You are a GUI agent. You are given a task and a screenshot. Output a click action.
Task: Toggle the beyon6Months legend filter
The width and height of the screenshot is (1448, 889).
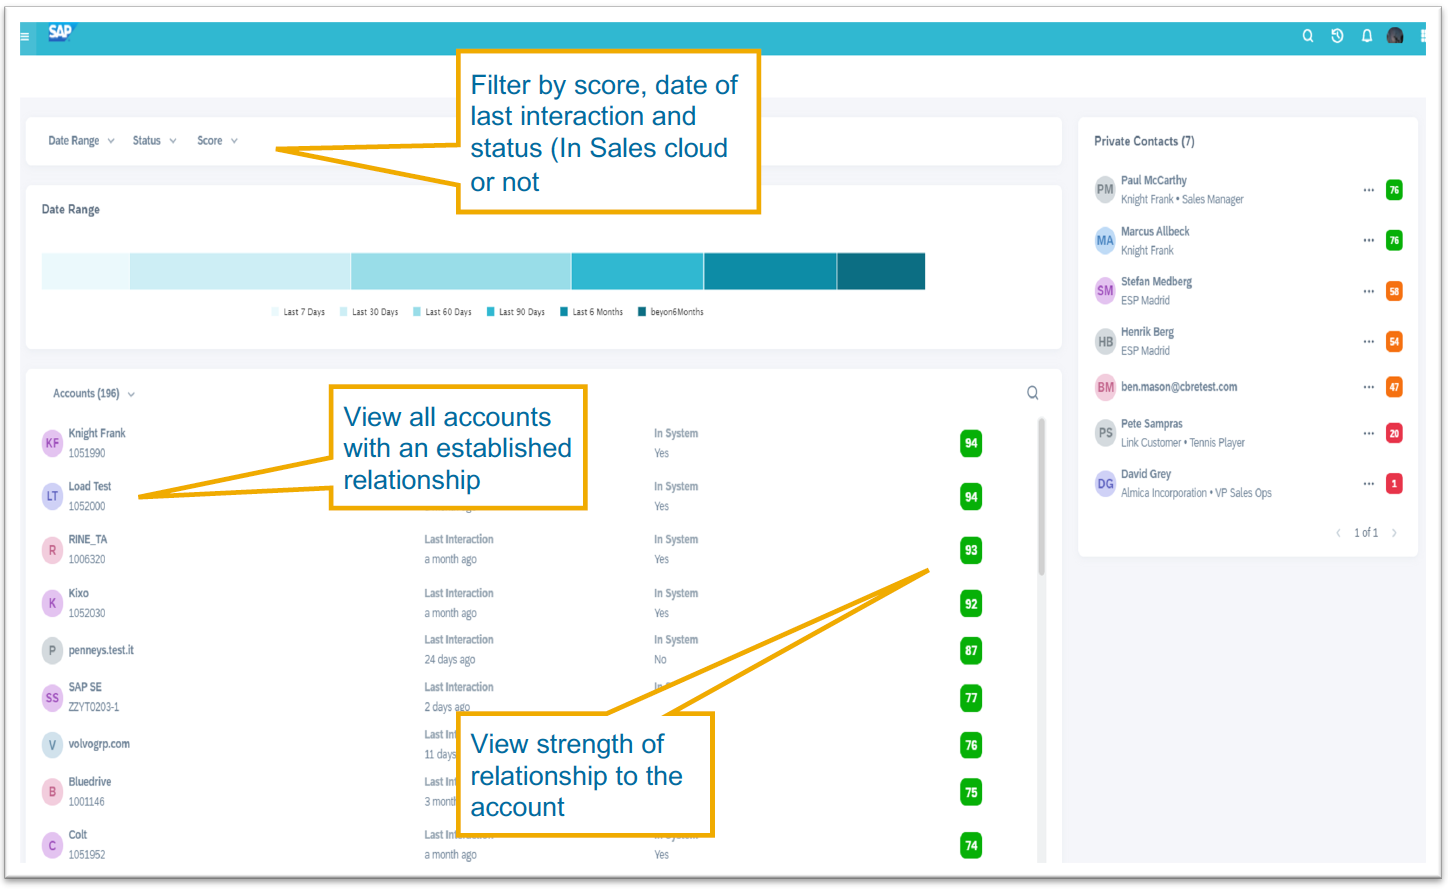point(680,311)
